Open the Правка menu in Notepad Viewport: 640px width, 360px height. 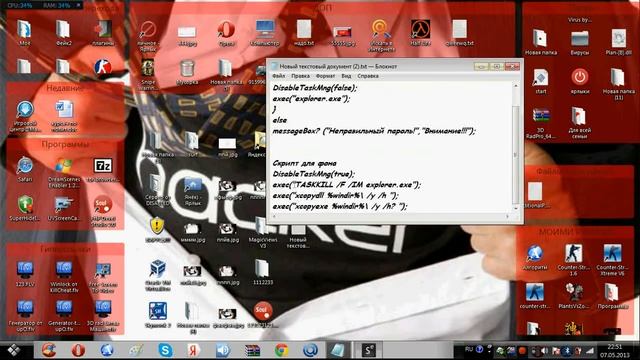300,76
